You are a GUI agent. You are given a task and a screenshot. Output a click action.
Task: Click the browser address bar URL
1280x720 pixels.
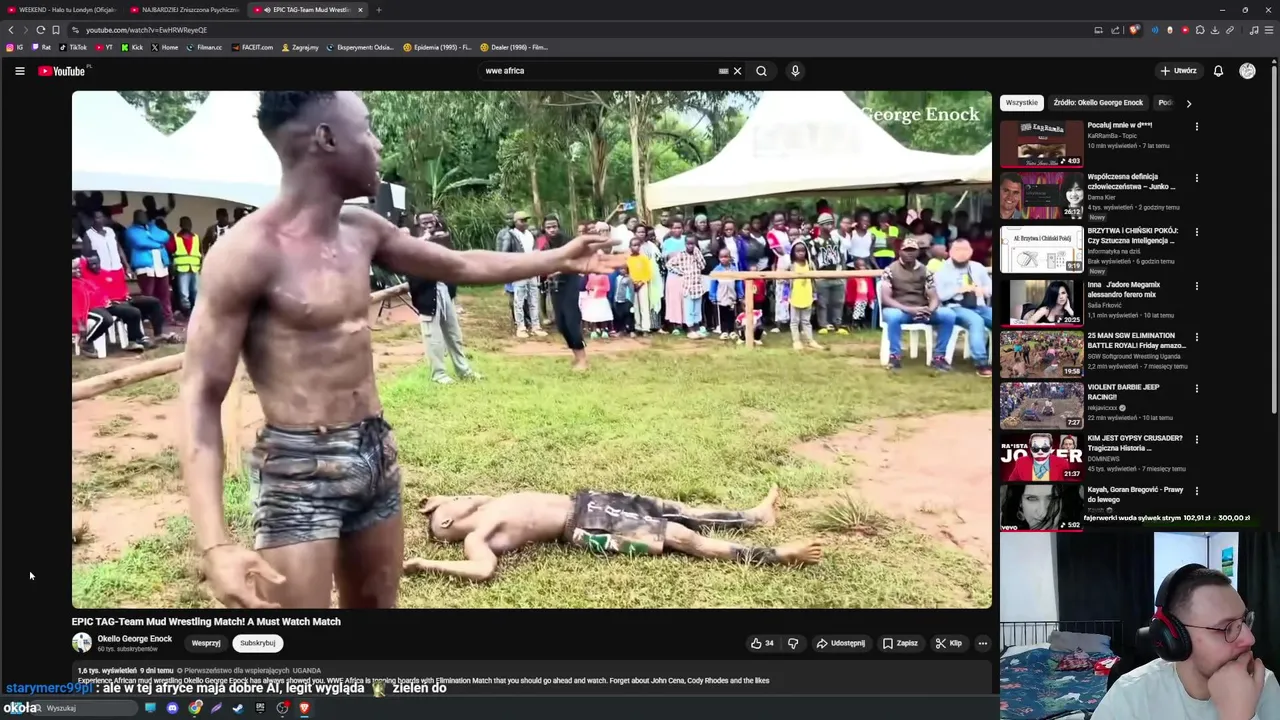coord(146,30)
